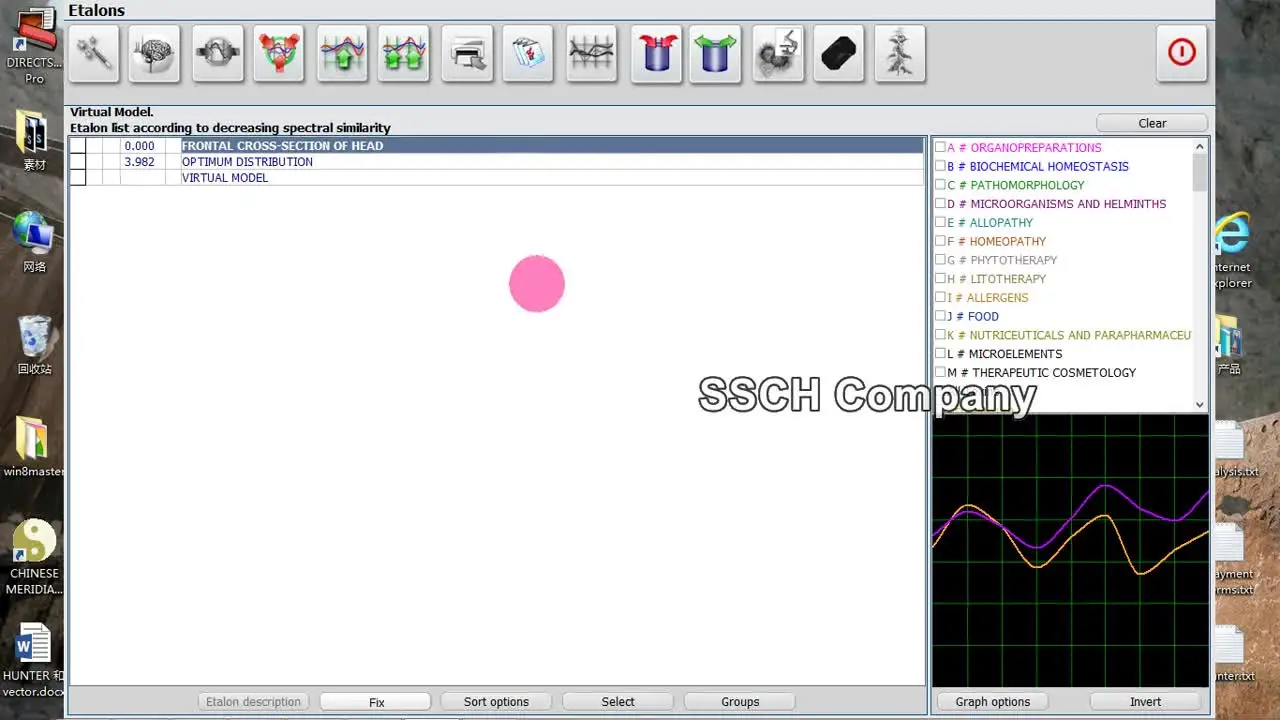The height and width of the screenshot is (720, 1280).
Task: Click blue cylinder with green arrows icon
Action: 715,53
